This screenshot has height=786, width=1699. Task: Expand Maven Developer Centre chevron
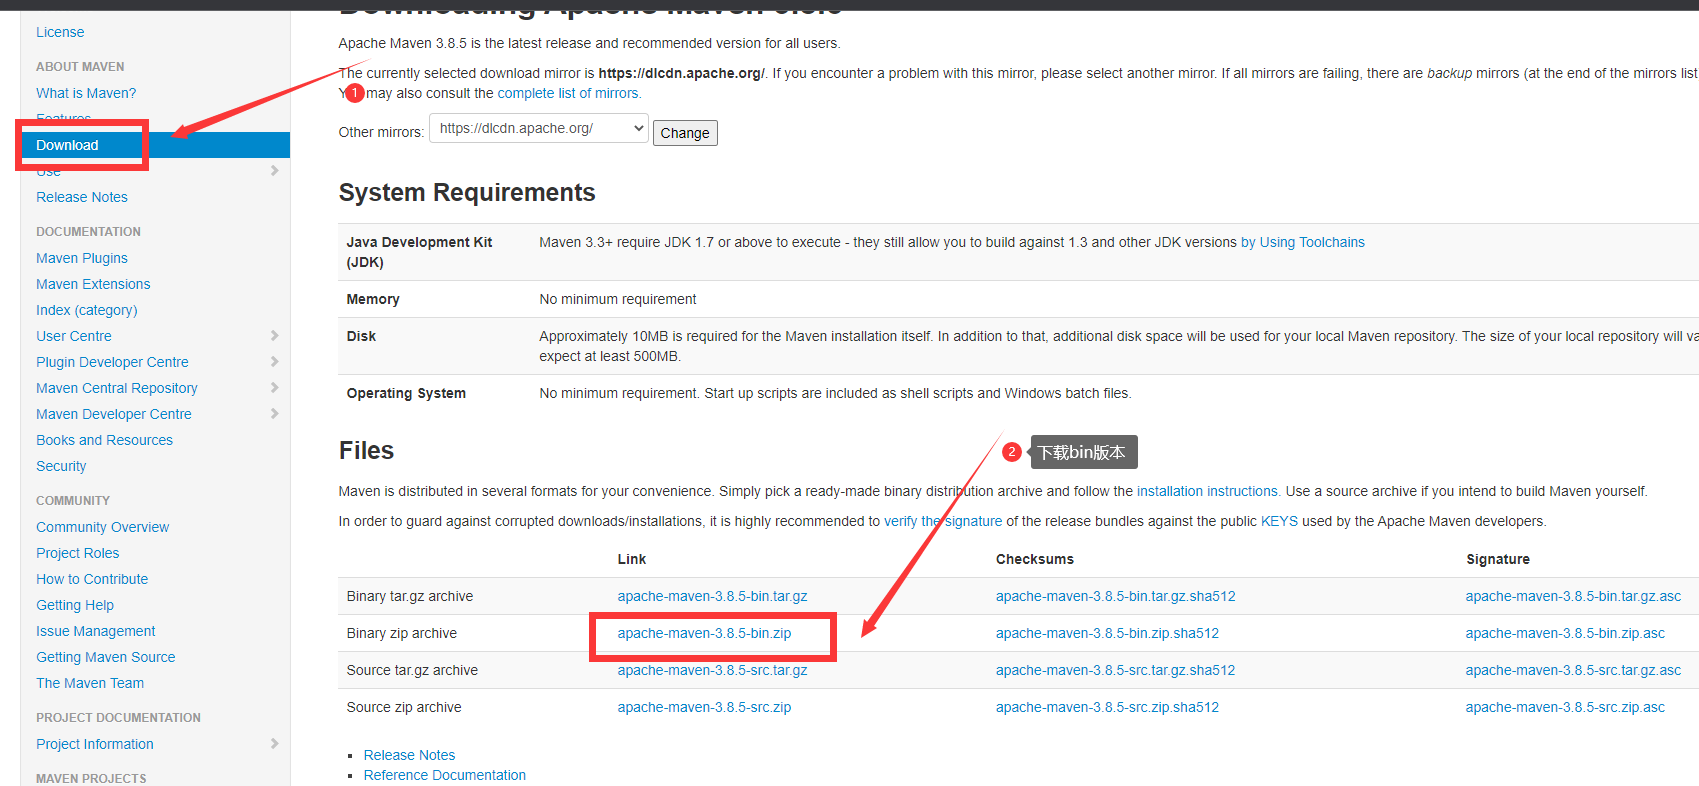point(274,414)
